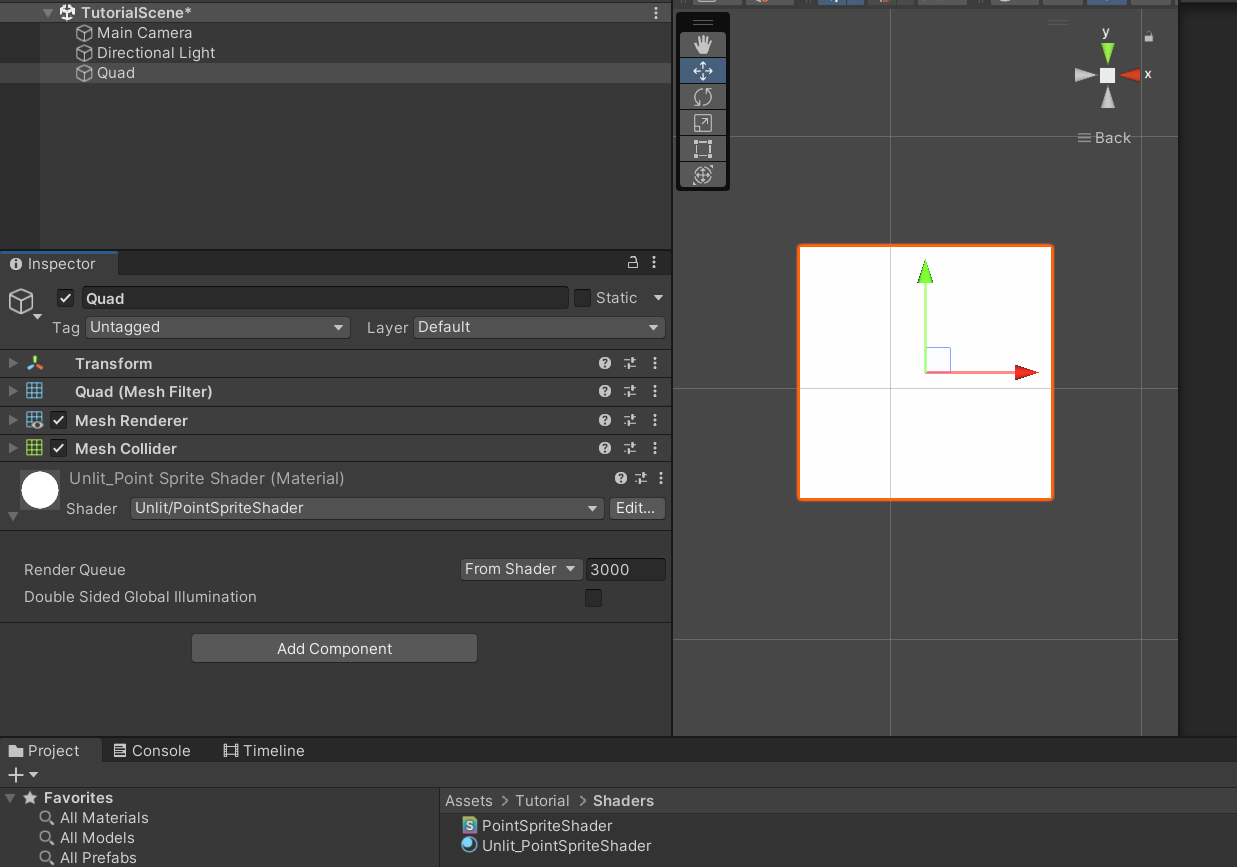Image resolution: width=1237 pixels, height=867 pixels.
Task: Switch to the Timeline tab
Action: pyautogui.click(x=264, y=750)
